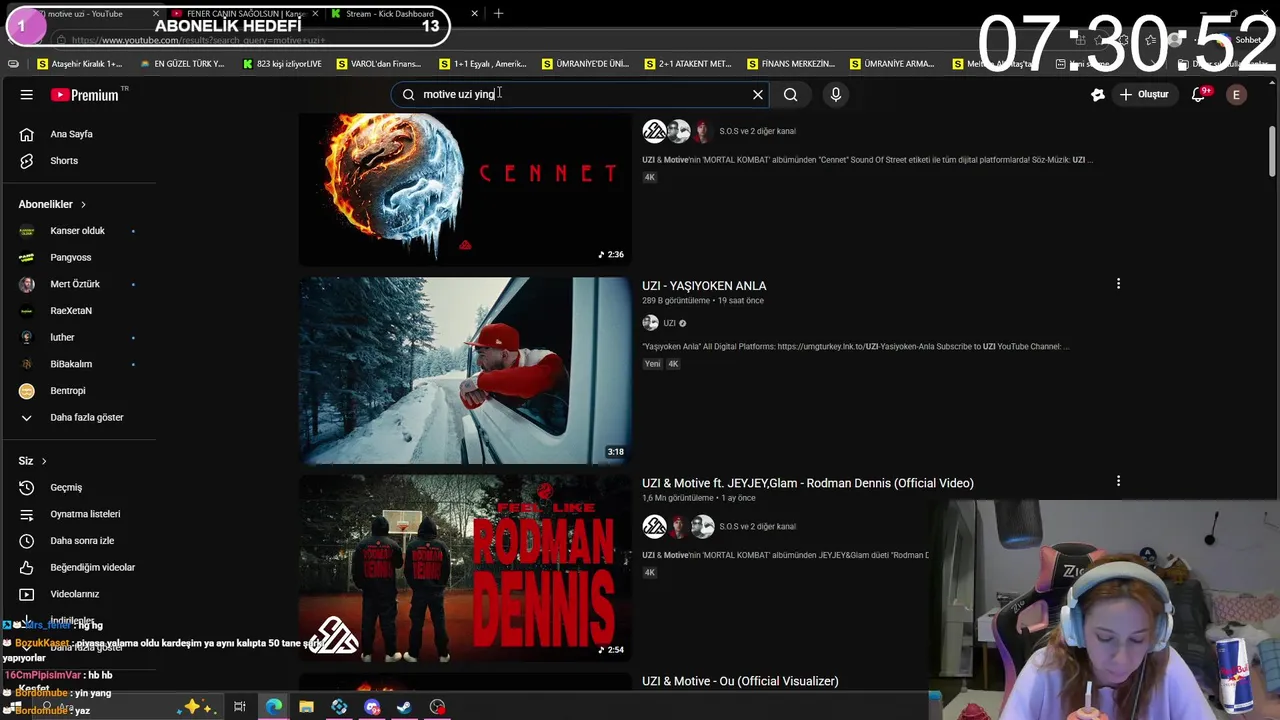Open the Ataşehir Kiralık 1+... bookmark
This screenshot has height=720, width=1280.
pyautogui.click(x=79, y=64)
